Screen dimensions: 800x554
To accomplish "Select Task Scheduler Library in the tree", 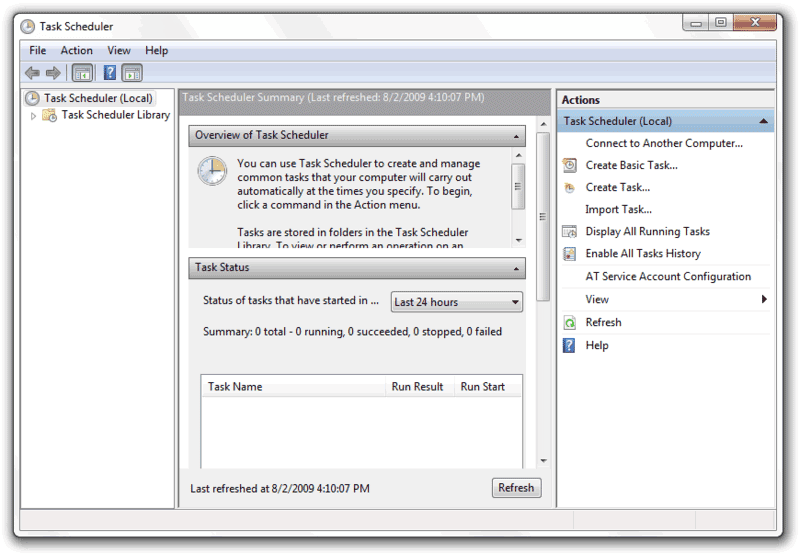I will (x=116, y=115).
